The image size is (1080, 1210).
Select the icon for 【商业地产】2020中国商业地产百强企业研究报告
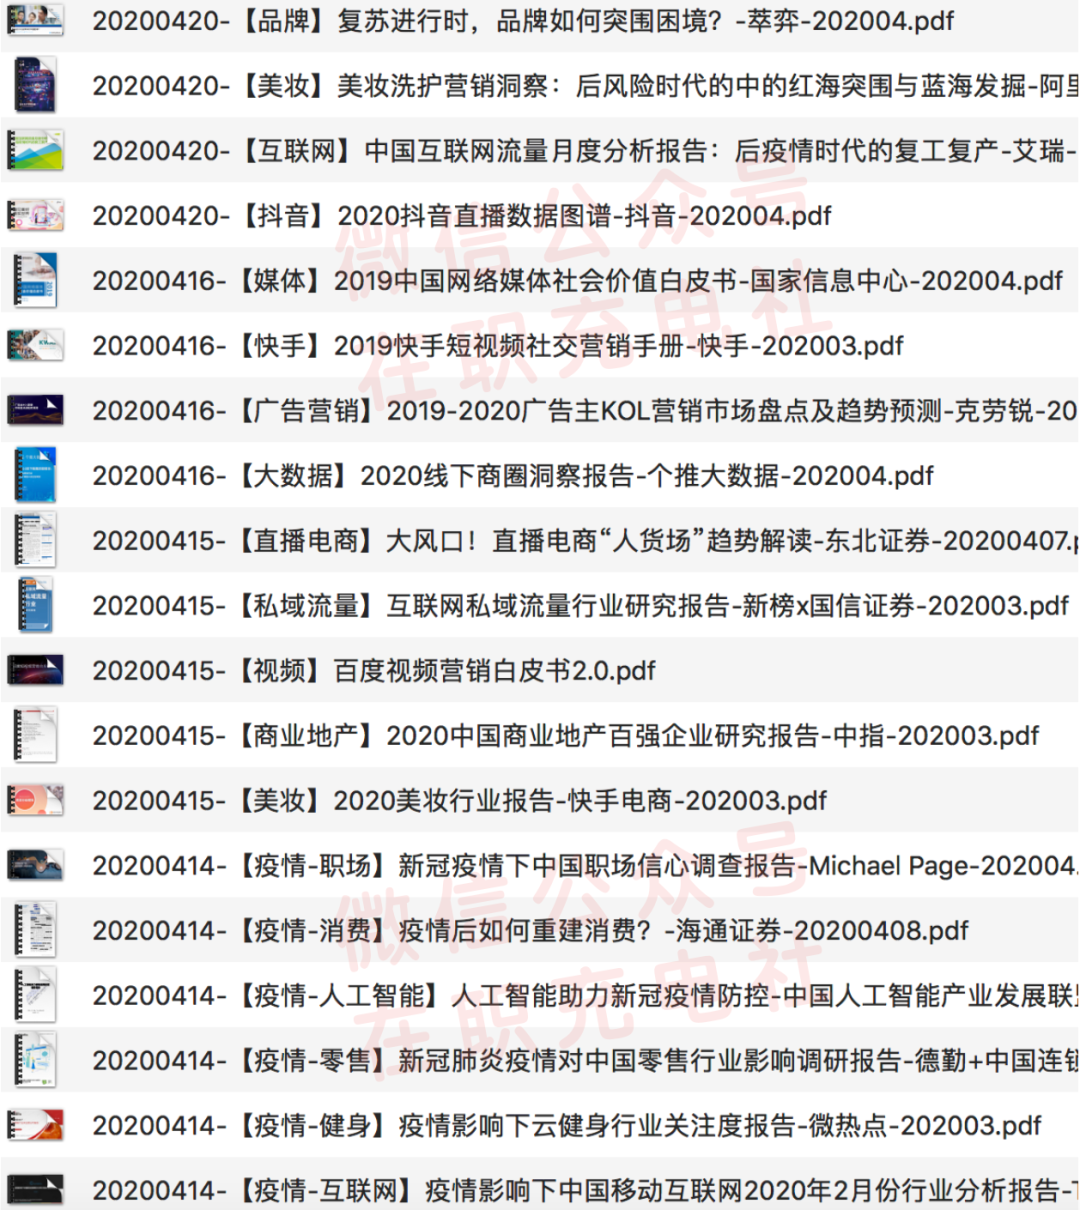[x=35, y=735]
